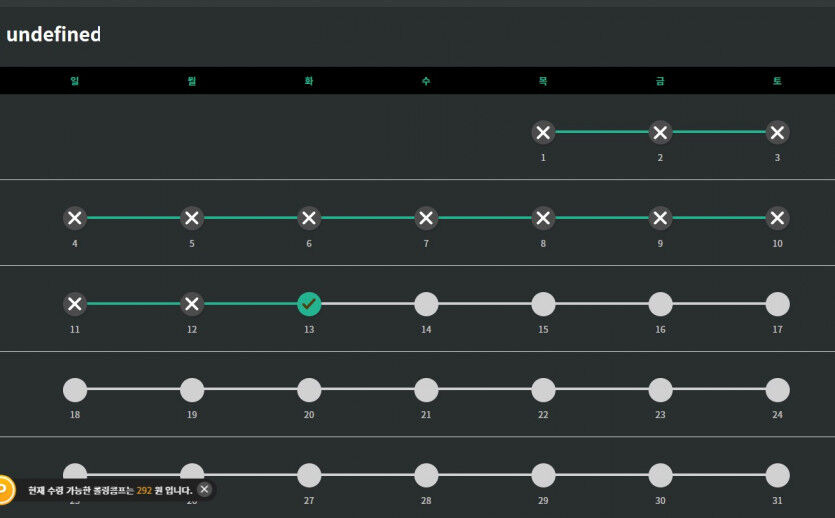The height and width of the screenshot is (518, 835).
Task: Choose the blank marker above day 19
Action: 192,390
